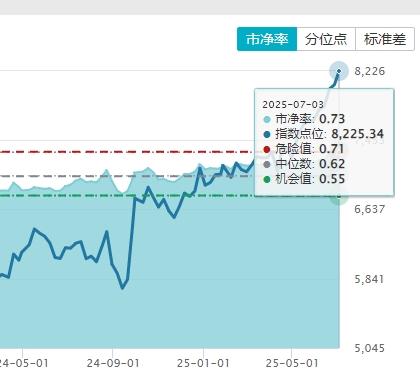Click the 6,637 y-axis value label
Image resolution: width=420 pixels, height=377 pixels.
[x=370, y=209]
